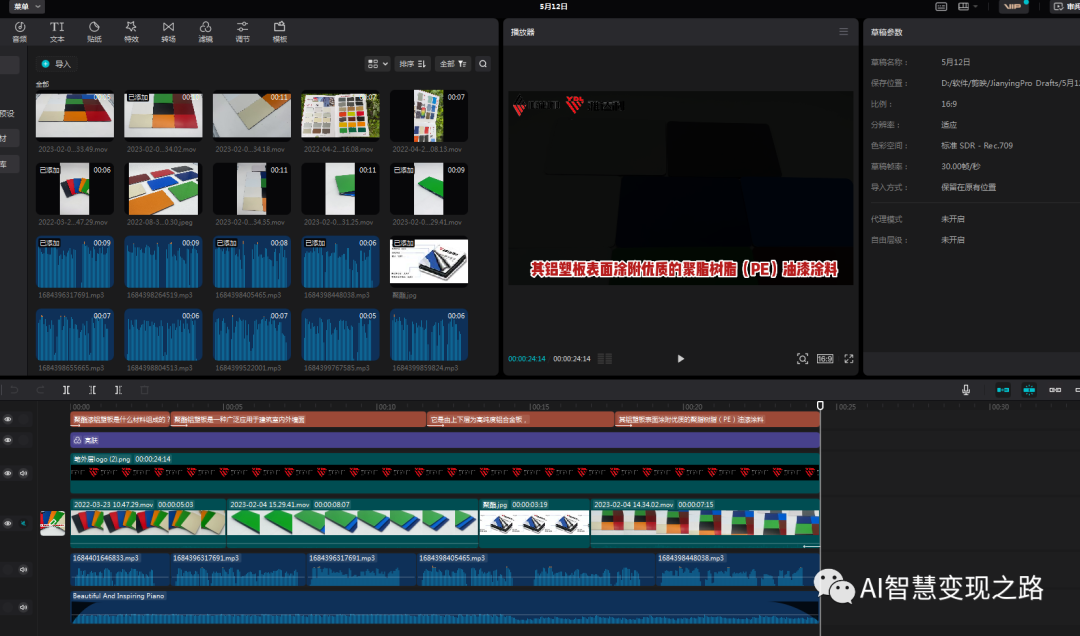Expand the grid view mode dropdown

tap(377, 63)
